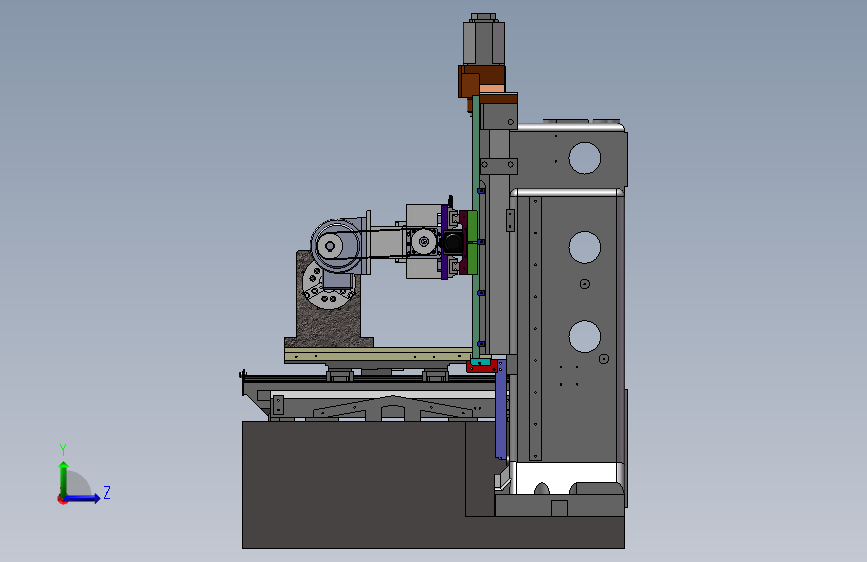Pick the small cyan block above the red block
This screenshot has width=867, height=562.
[480, 362]
